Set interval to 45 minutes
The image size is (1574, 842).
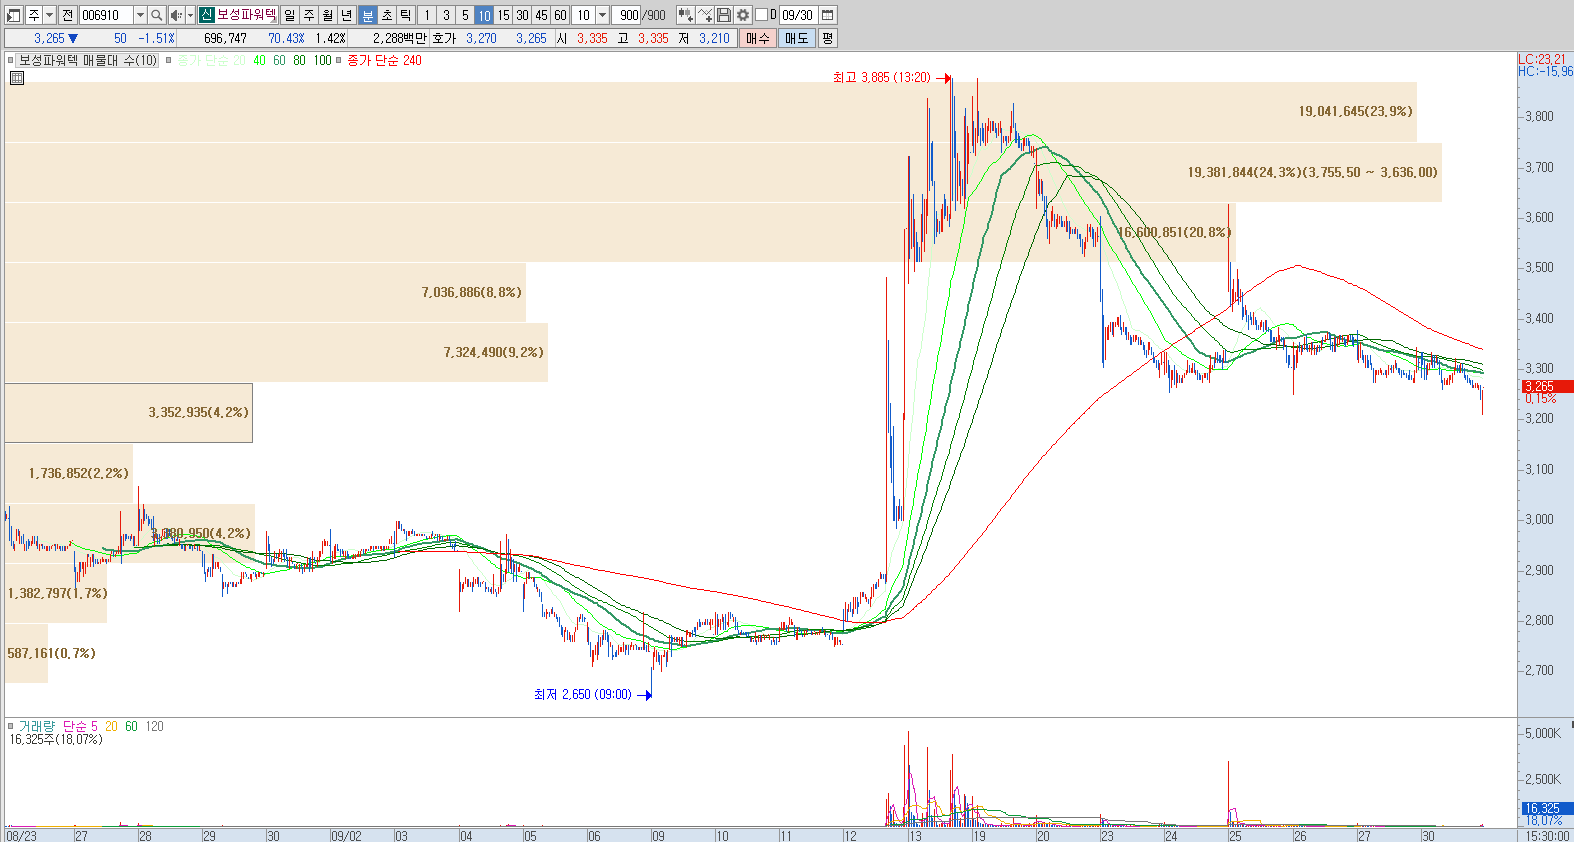(541, 15)
